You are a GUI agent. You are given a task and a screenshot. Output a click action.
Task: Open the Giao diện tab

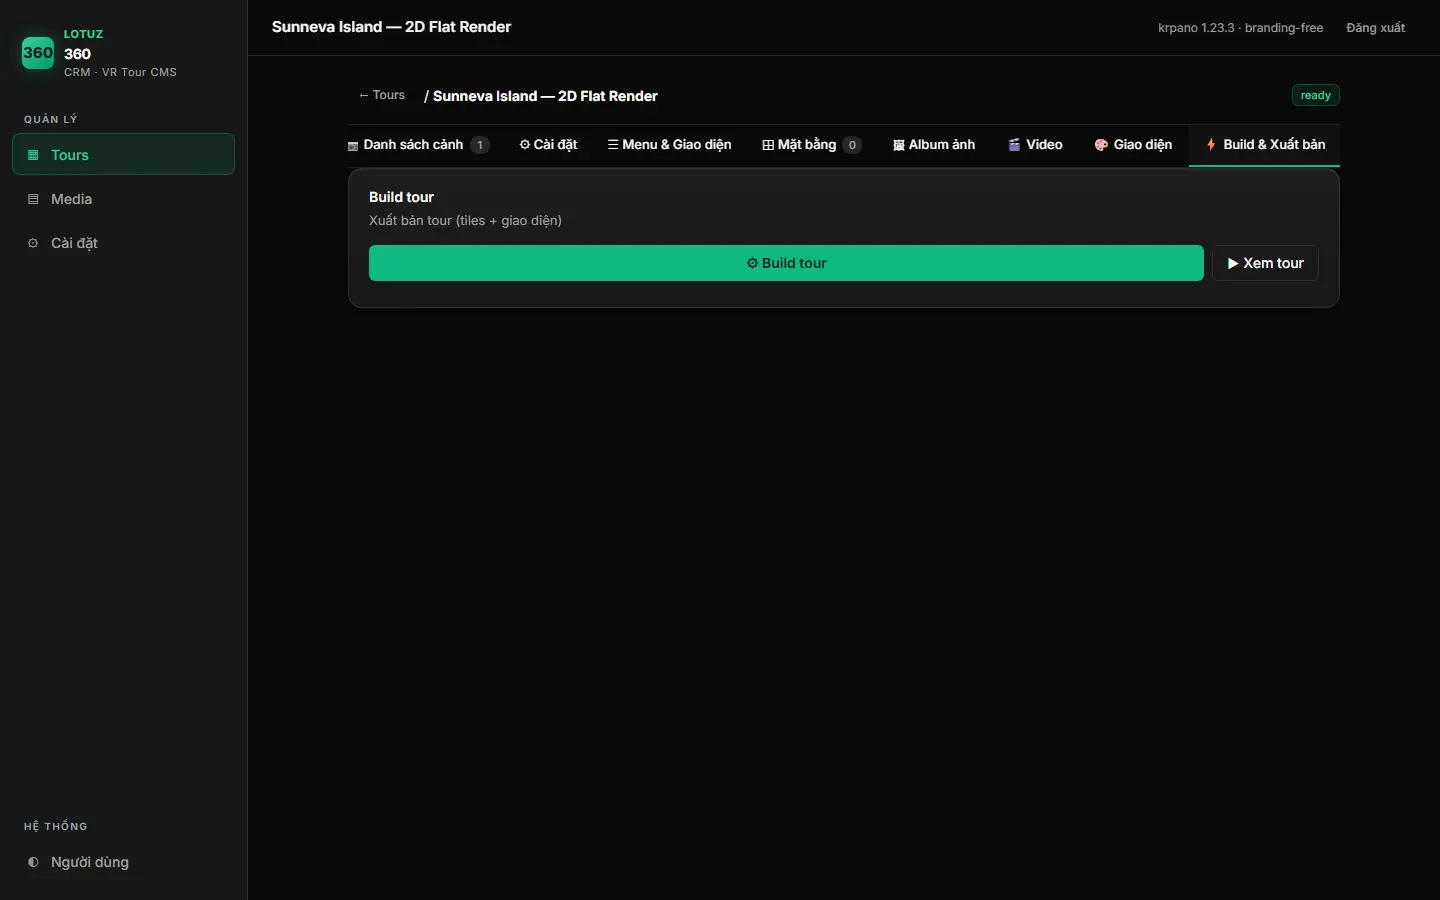(1133, 145)
